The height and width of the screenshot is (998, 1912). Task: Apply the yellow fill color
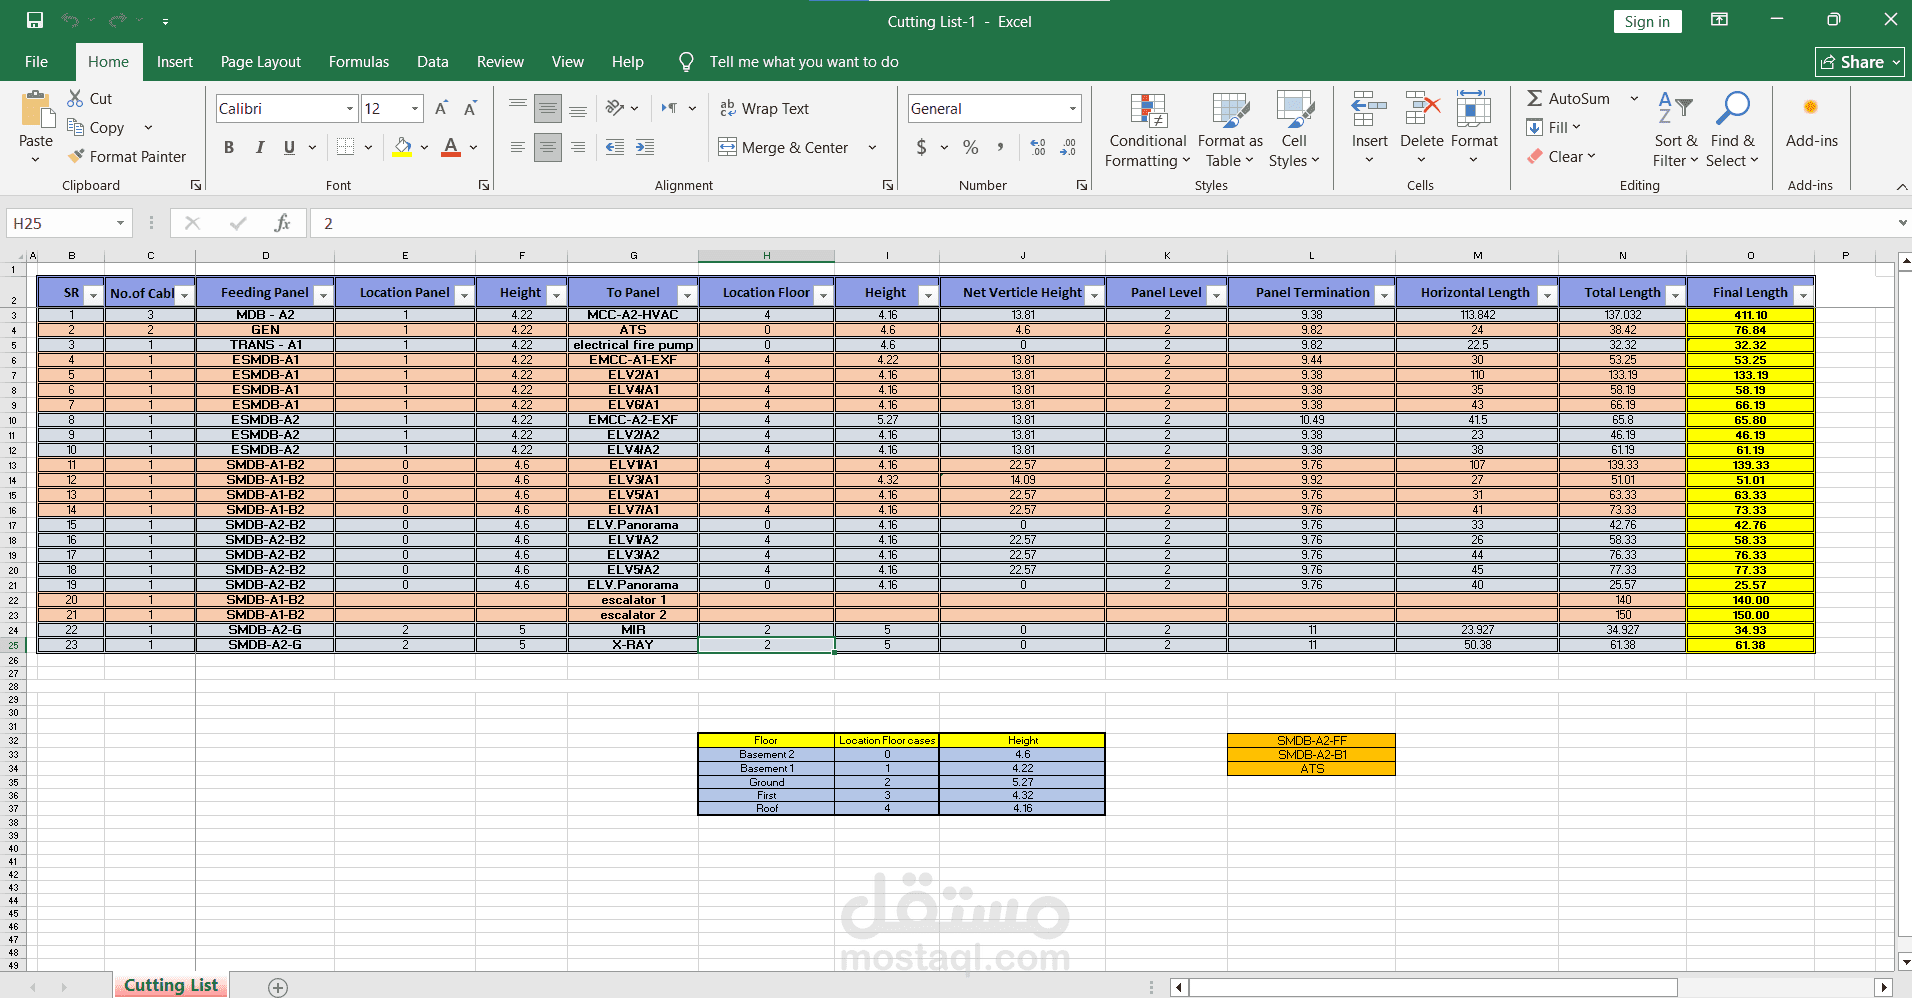[402, 147]
